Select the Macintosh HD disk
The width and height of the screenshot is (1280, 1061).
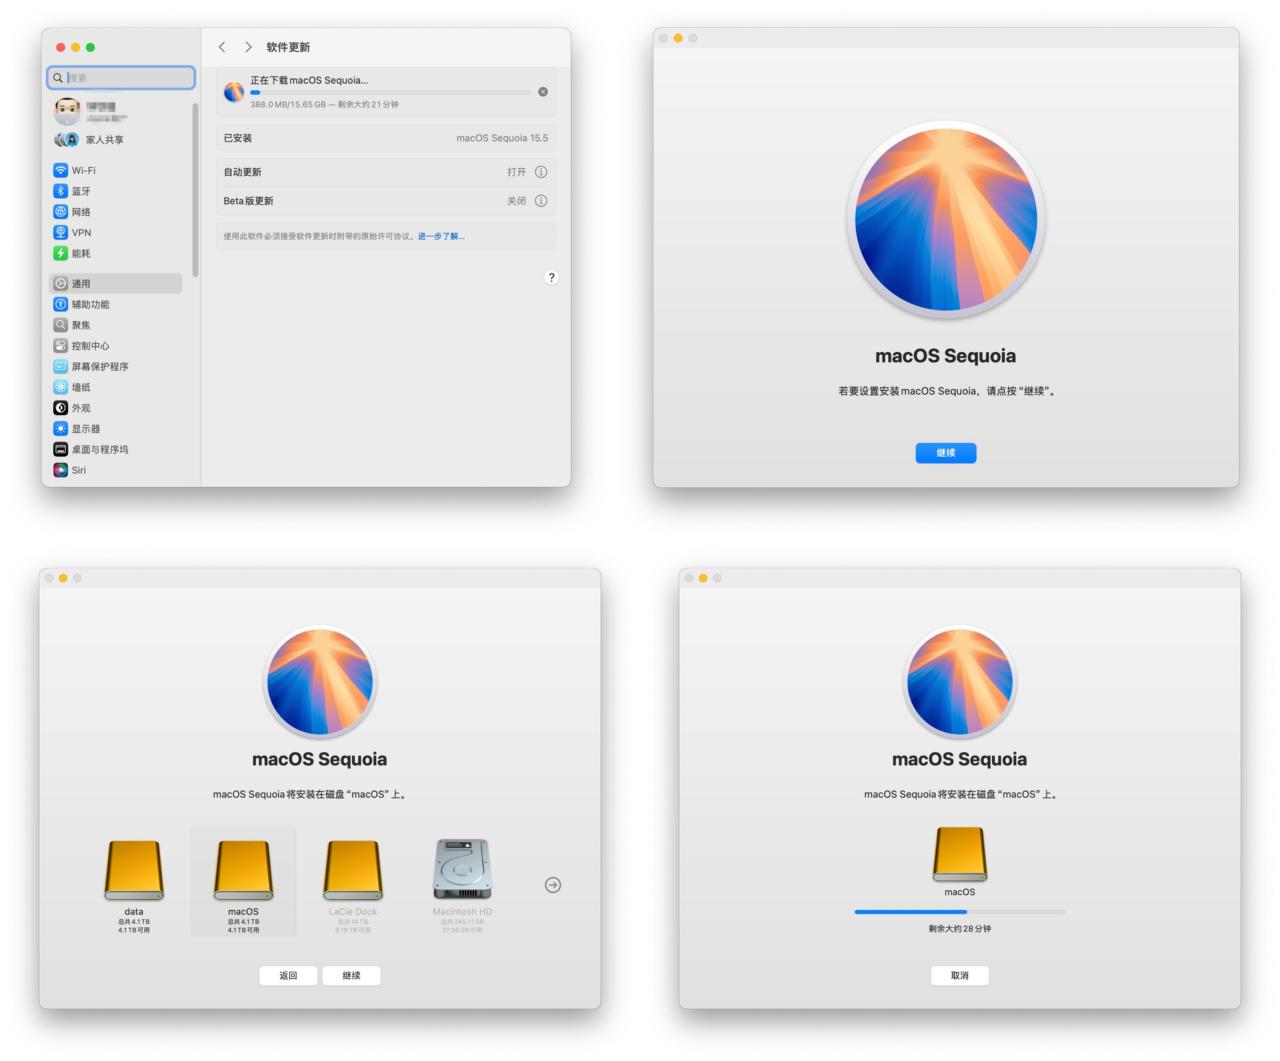point(462,886)
